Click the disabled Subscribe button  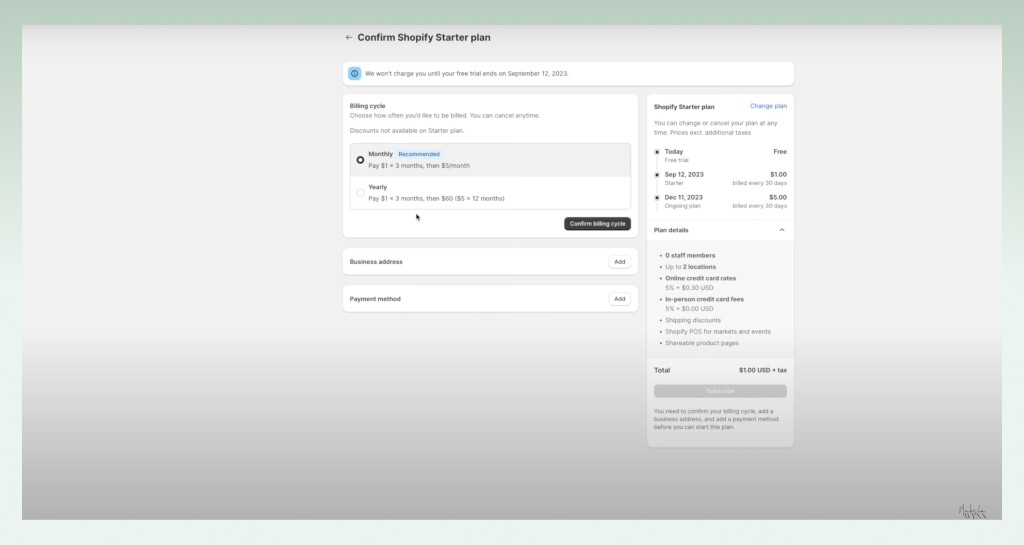tap(720, 391)
